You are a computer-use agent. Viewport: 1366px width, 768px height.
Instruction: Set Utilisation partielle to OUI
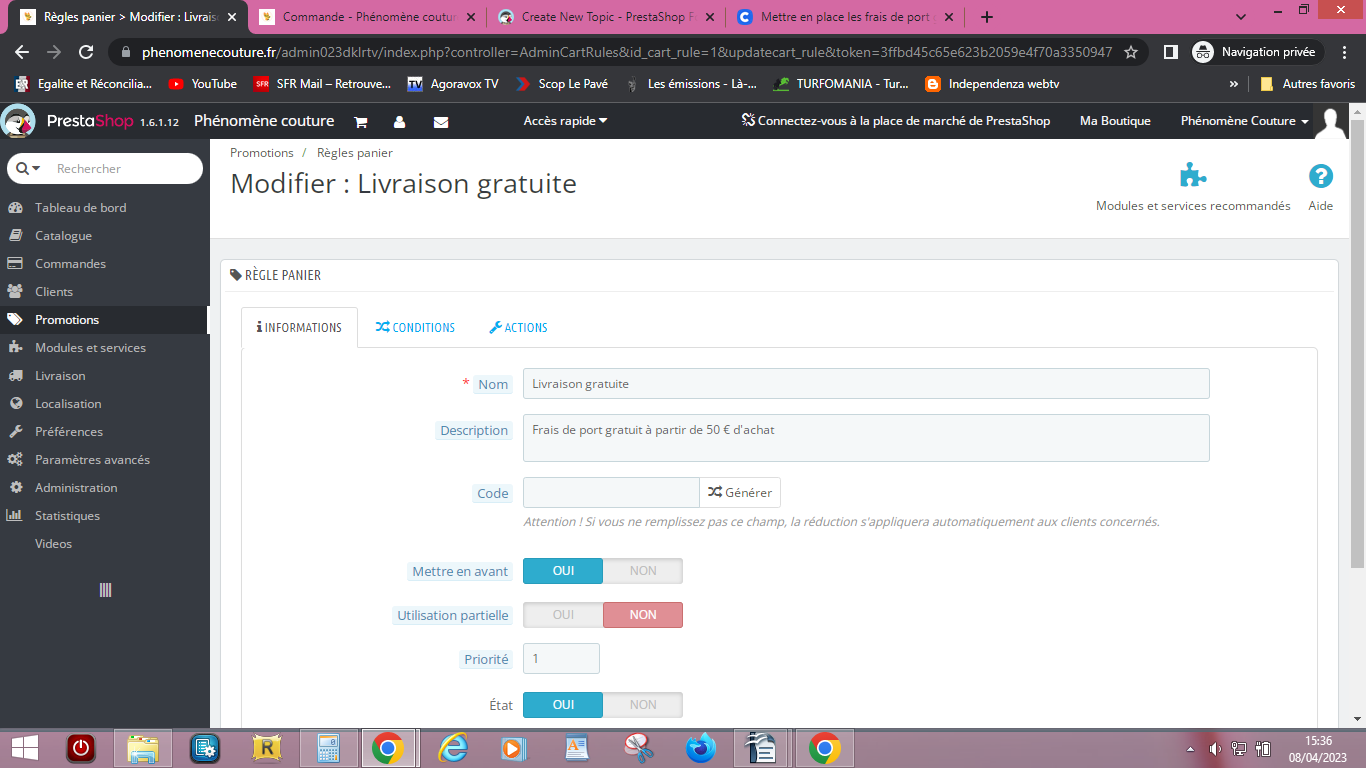563,615
